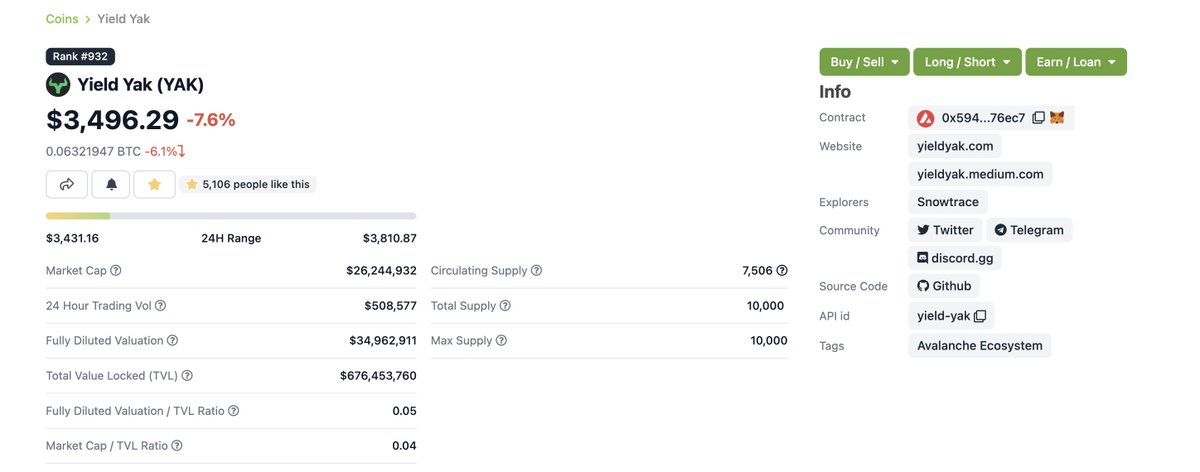Click the $676,453,760 TVL value
Viewport: 1200px width, 472px height.
click(378, 376)
